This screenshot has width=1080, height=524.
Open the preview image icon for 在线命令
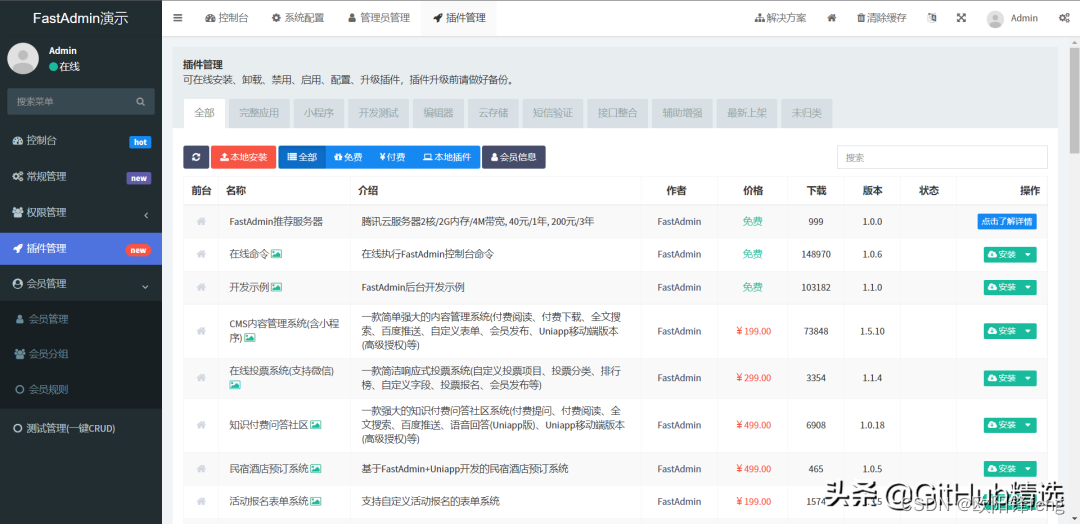point(276,254)
